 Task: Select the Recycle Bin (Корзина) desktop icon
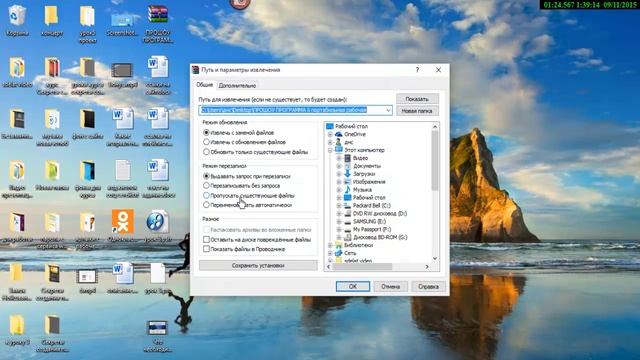click(x=17, y=20)
